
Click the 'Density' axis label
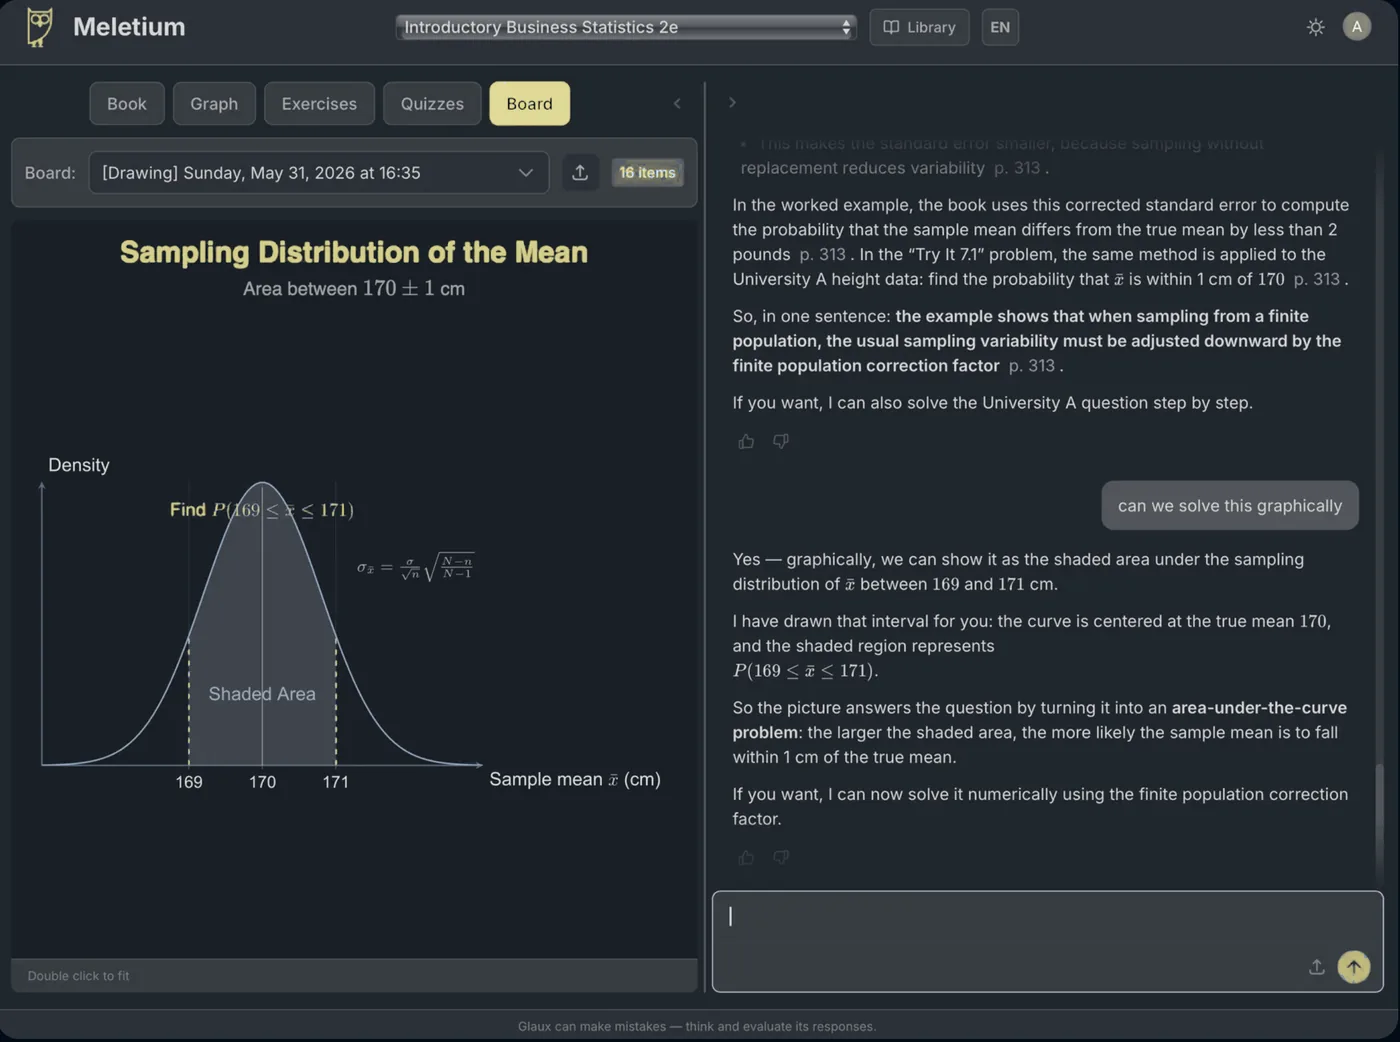[x=79, y=465]
